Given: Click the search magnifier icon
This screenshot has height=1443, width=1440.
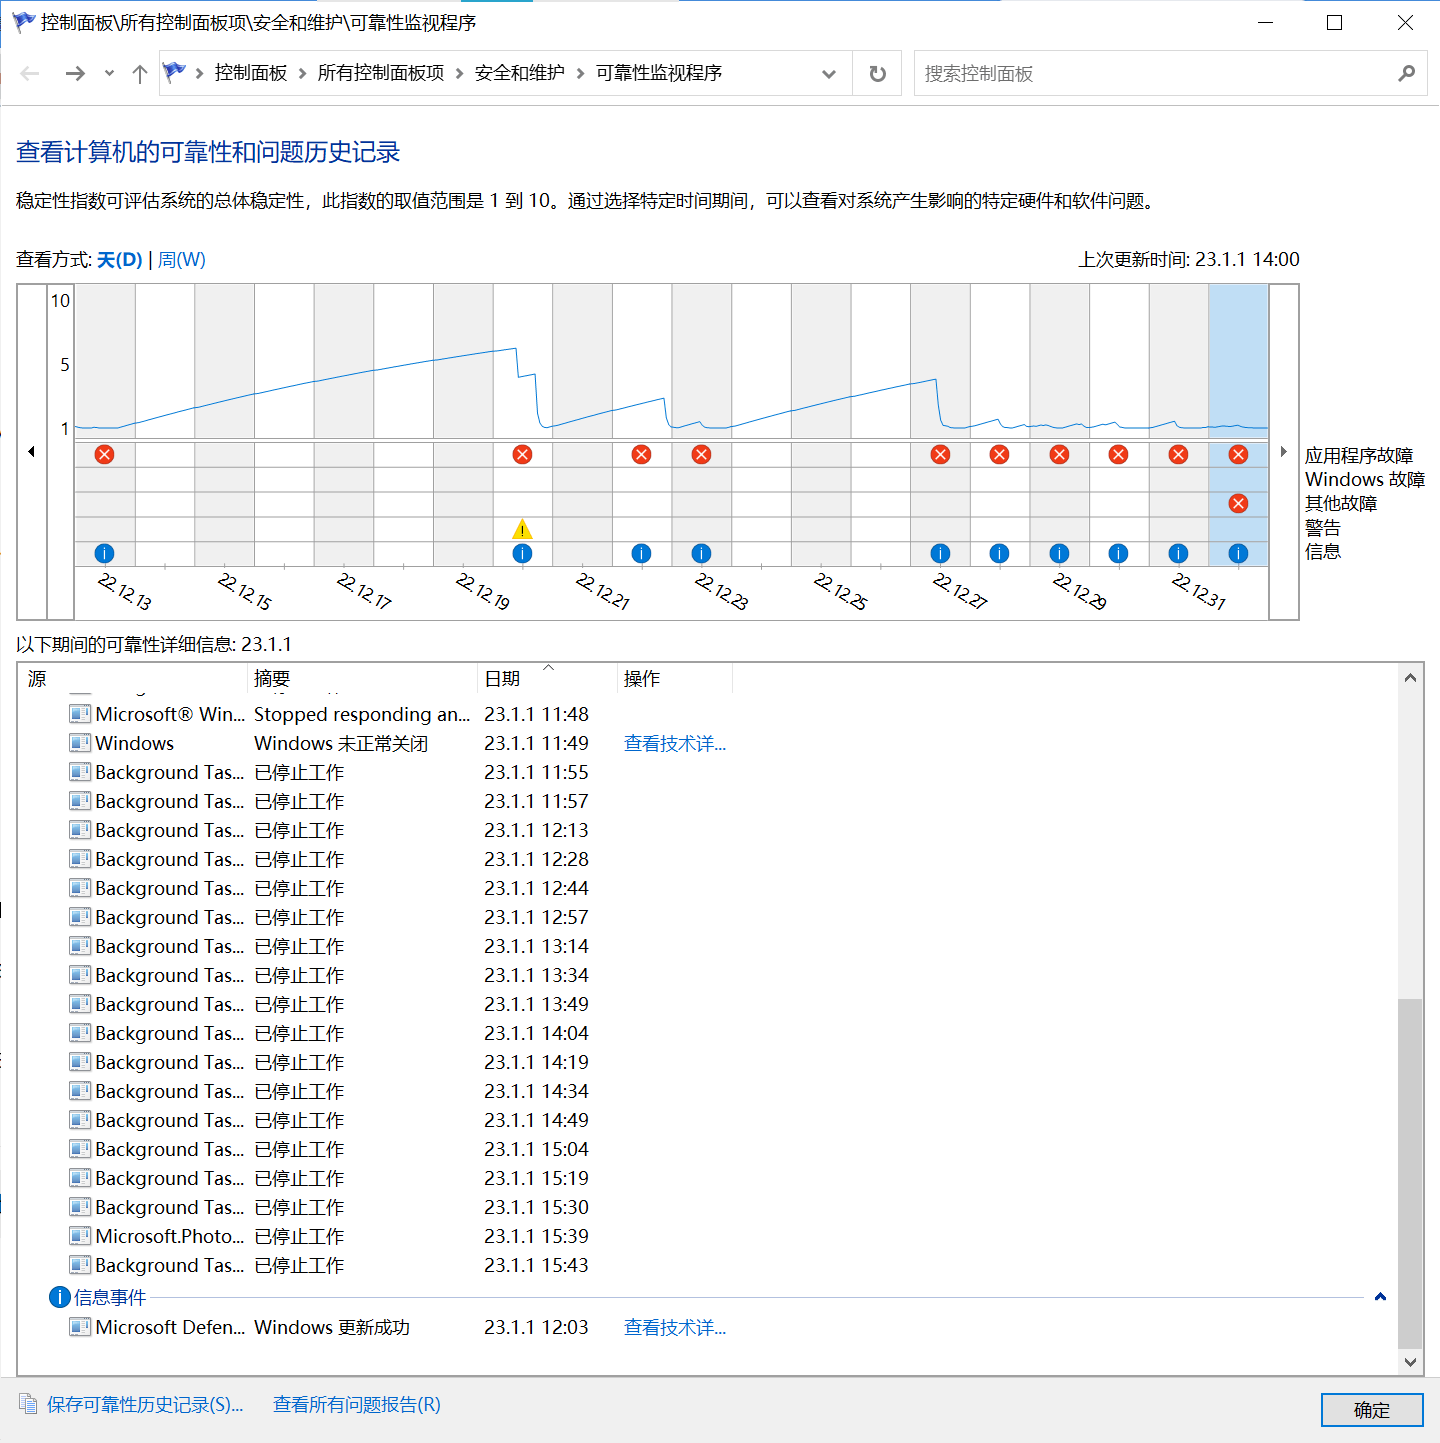Looking at the screenshot, I should 1406,74.
